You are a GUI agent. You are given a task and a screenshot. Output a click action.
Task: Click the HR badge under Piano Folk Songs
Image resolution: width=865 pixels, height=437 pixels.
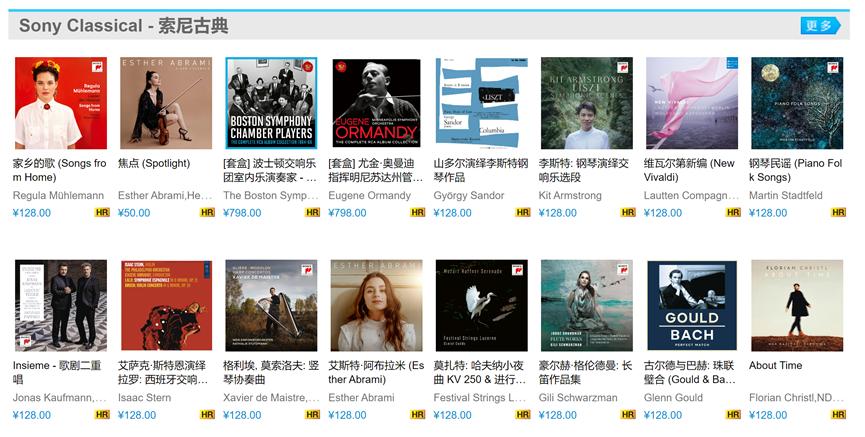coord(839,212)
